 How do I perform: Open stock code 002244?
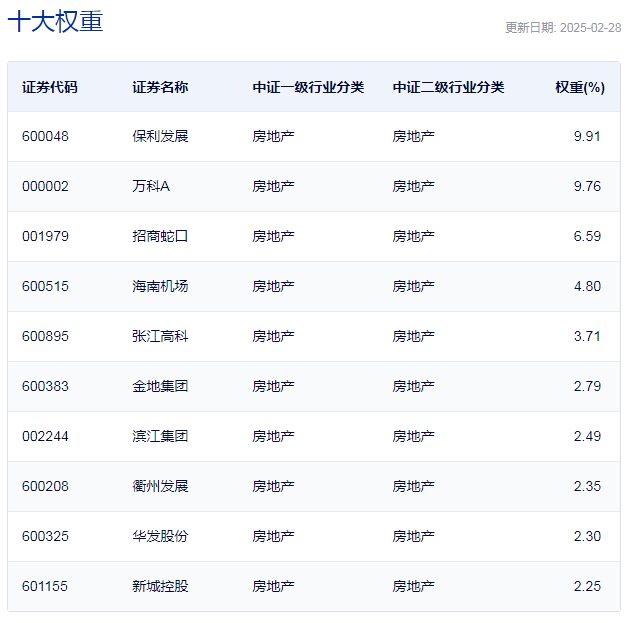pyautogui.click(x=45, y=436)
